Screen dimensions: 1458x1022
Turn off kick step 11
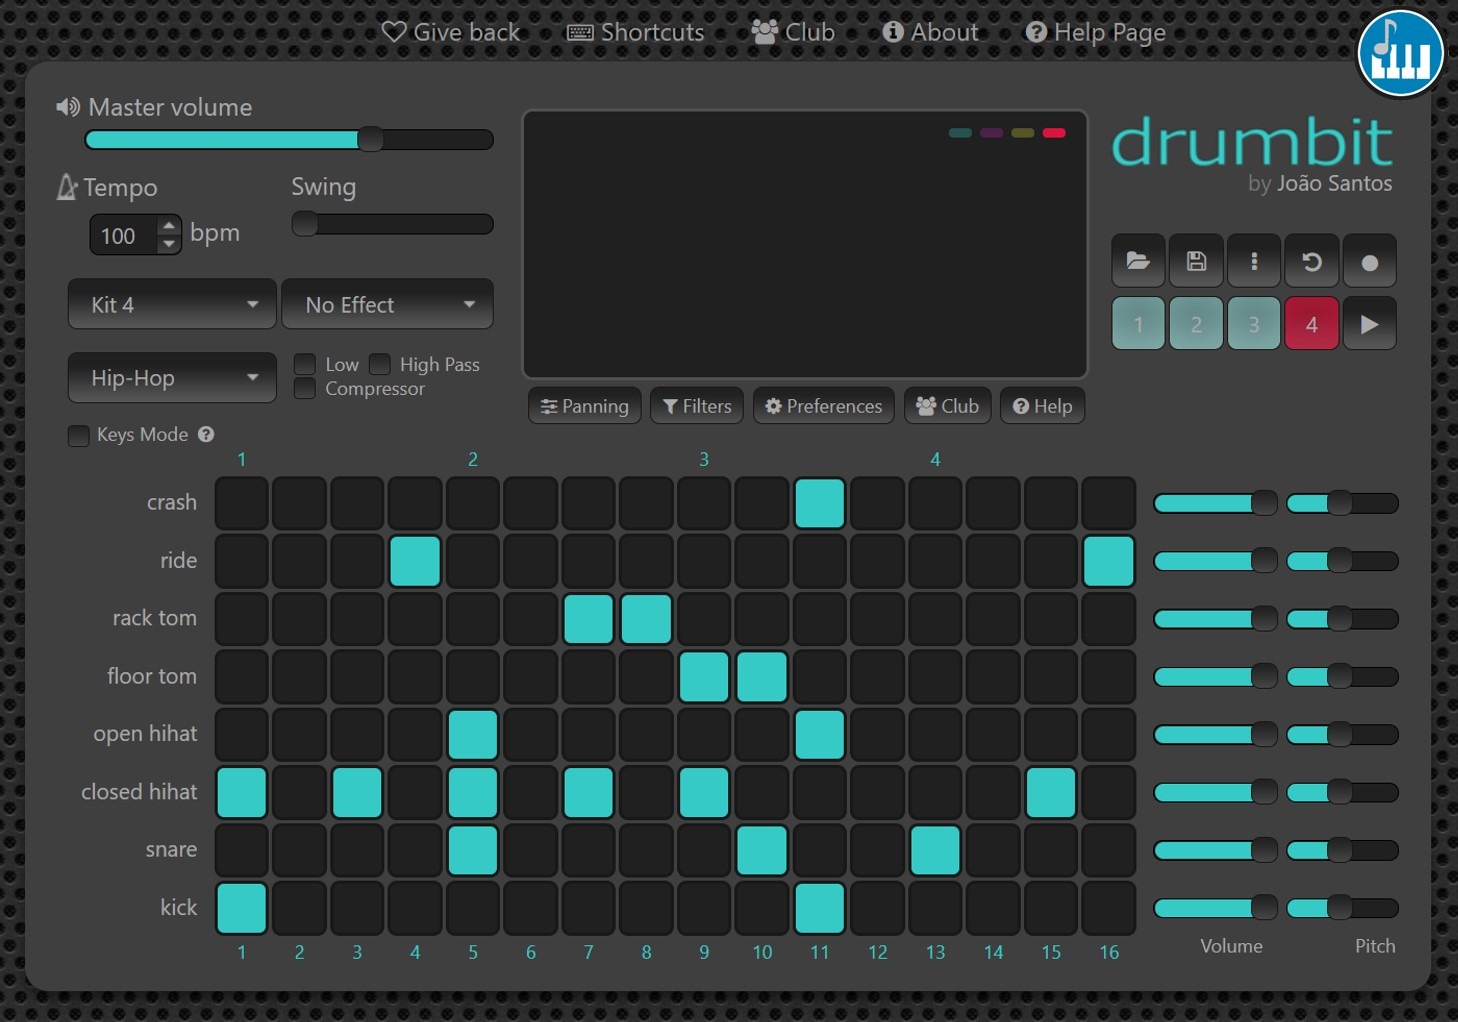point(820,908)
